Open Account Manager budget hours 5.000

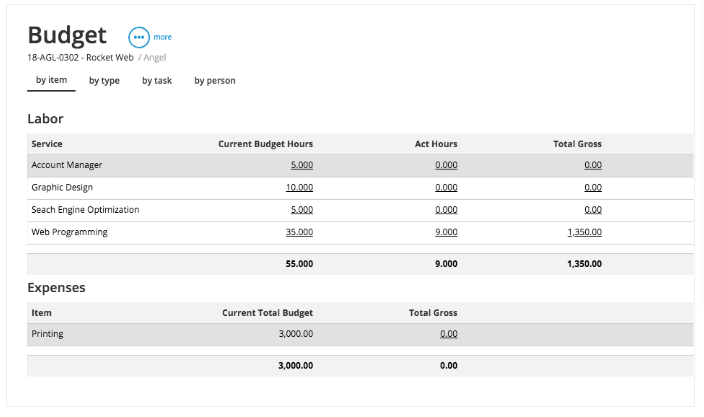coord(302,165)
